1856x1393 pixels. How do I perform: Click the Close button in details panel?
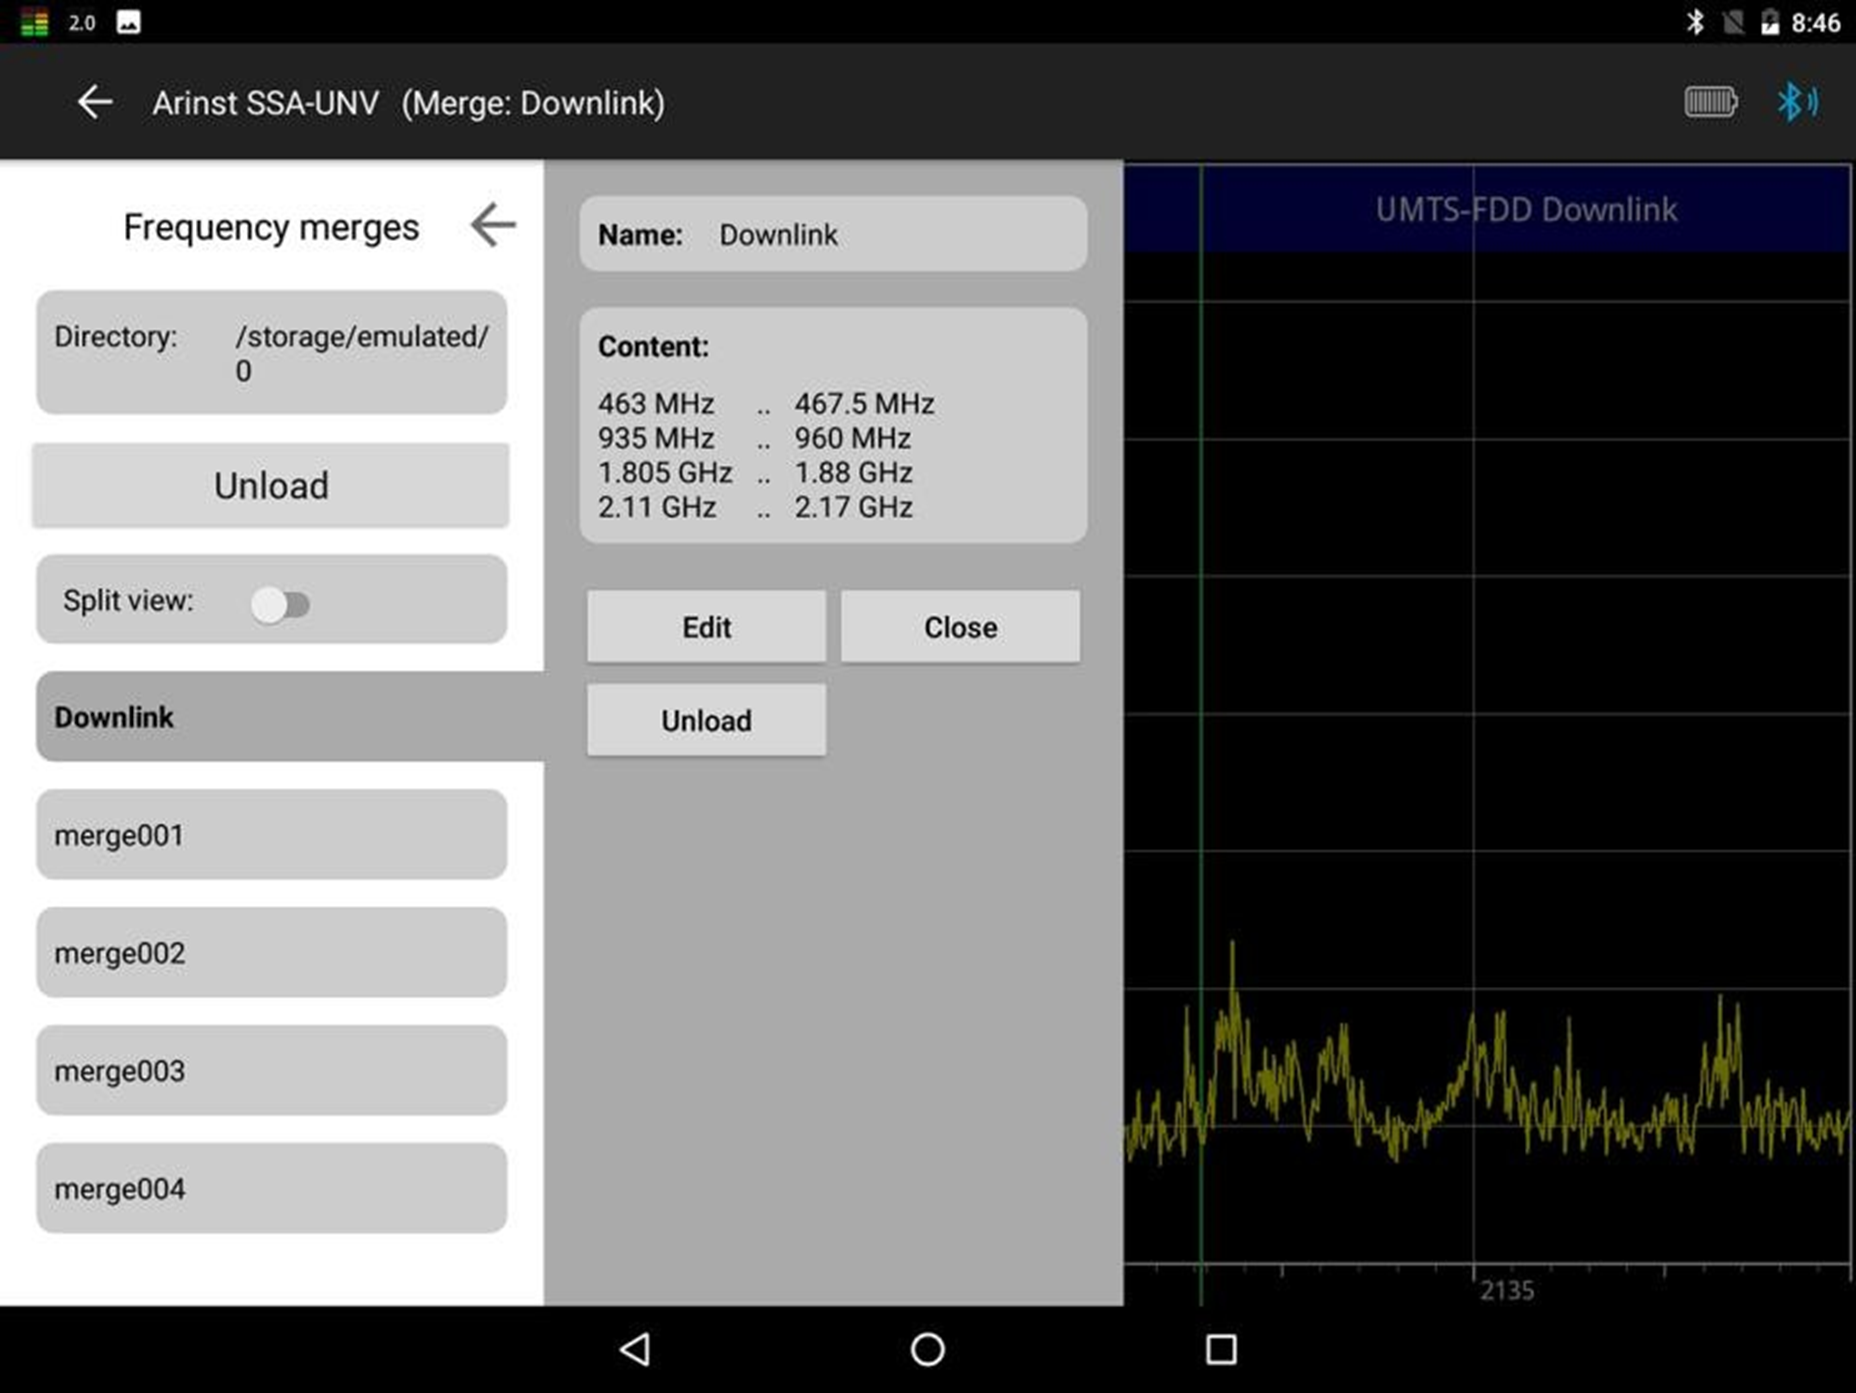click(x=960, y=627)
